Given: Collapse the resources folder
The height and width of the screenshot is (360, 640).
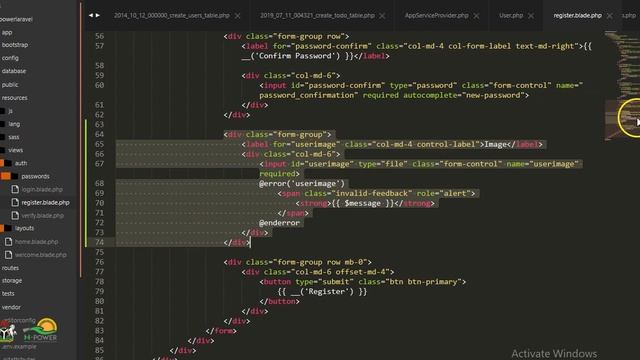Looking at the screenshot, I should tap(14, 98).
